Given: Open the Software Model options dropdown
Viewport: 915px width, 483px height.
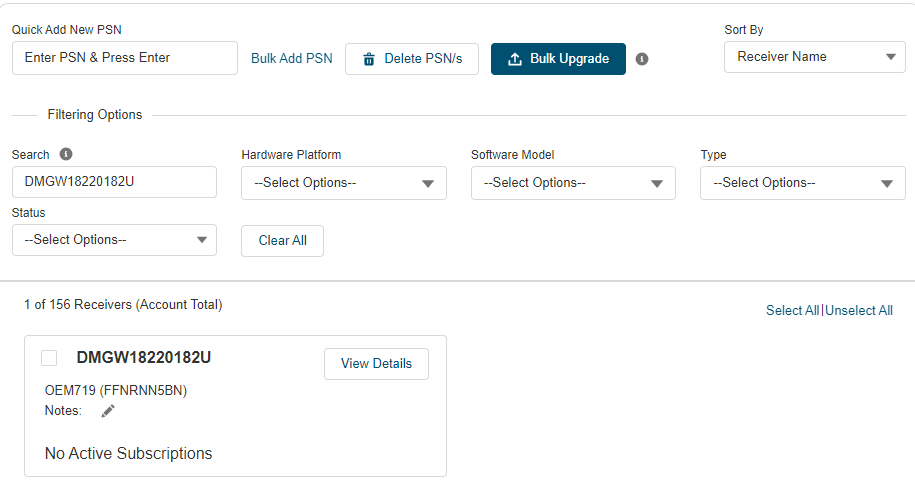Looking at the screenshot, I should point(573,183).
